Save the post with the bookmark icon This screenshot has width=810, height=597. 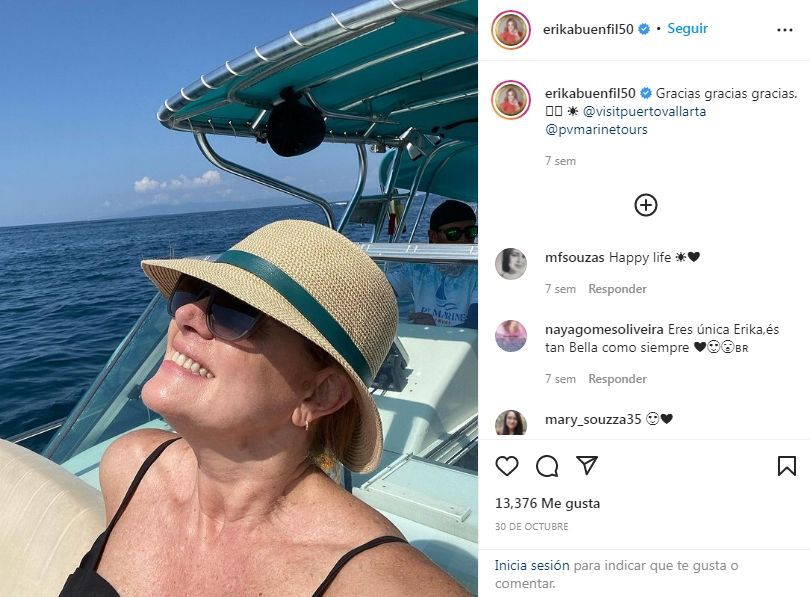tap(787, 466)
